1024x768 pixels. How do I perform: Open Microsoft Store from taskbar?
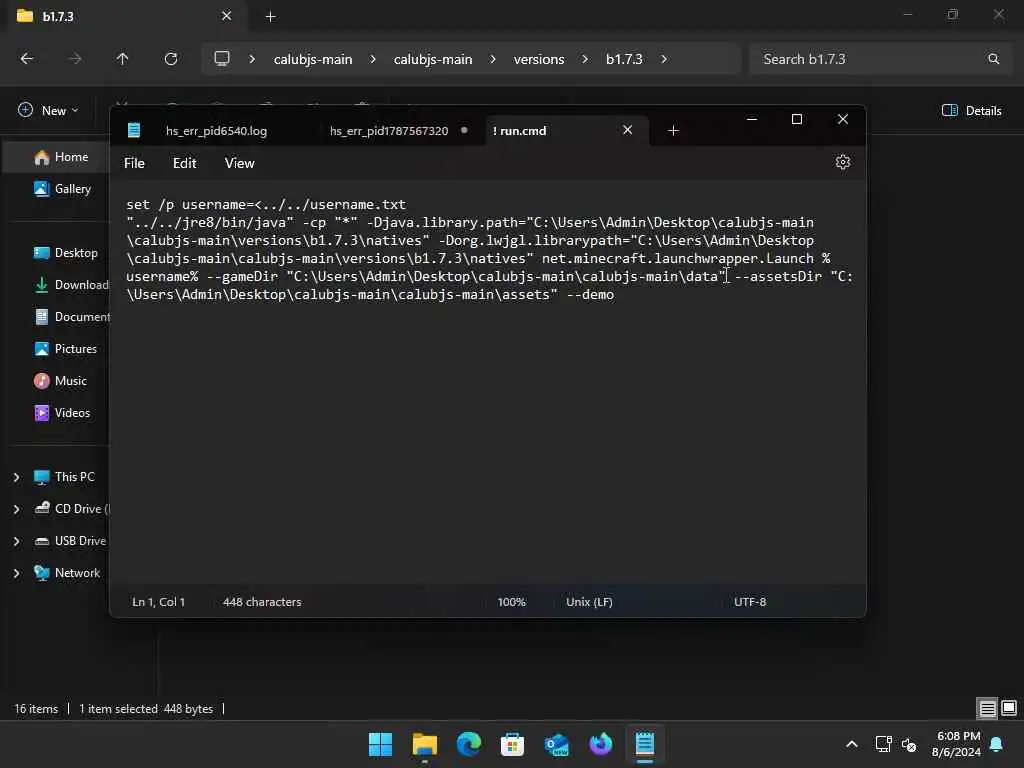(x=512, y=744)
